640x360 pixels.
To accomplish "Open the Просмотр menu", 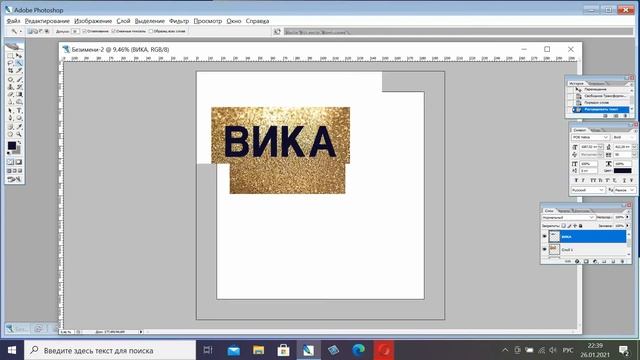I will [207, 21].
